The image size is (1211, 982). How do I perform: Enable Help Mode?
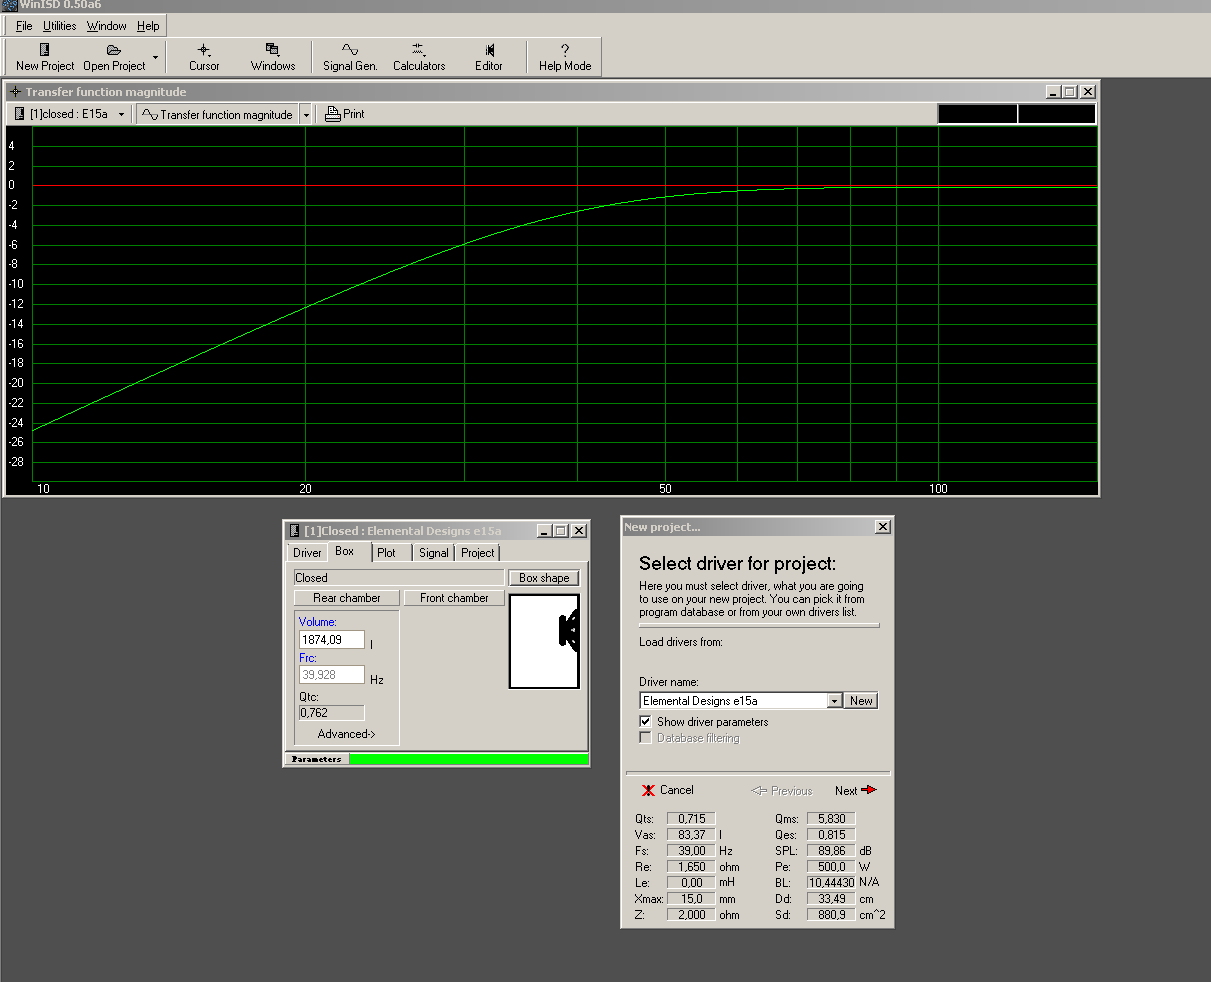coord(565,57)
